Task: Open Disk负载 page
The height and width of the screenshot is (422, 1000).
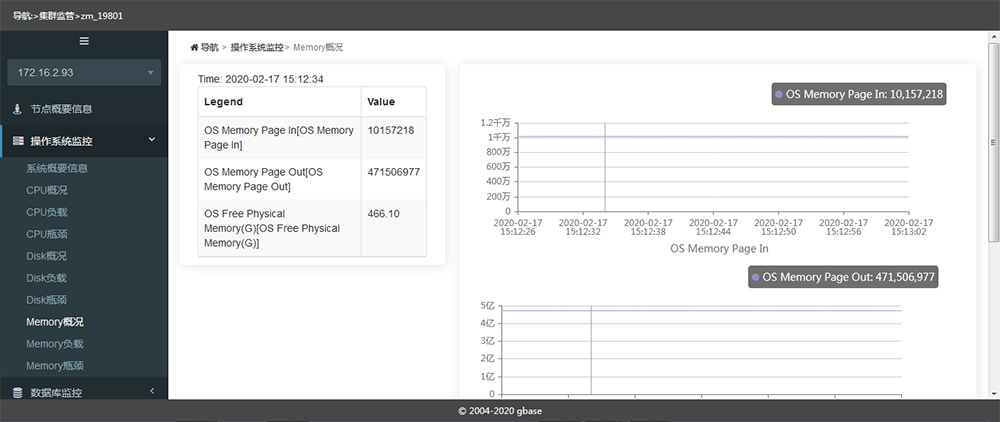Action: click(x=46, y=278)
